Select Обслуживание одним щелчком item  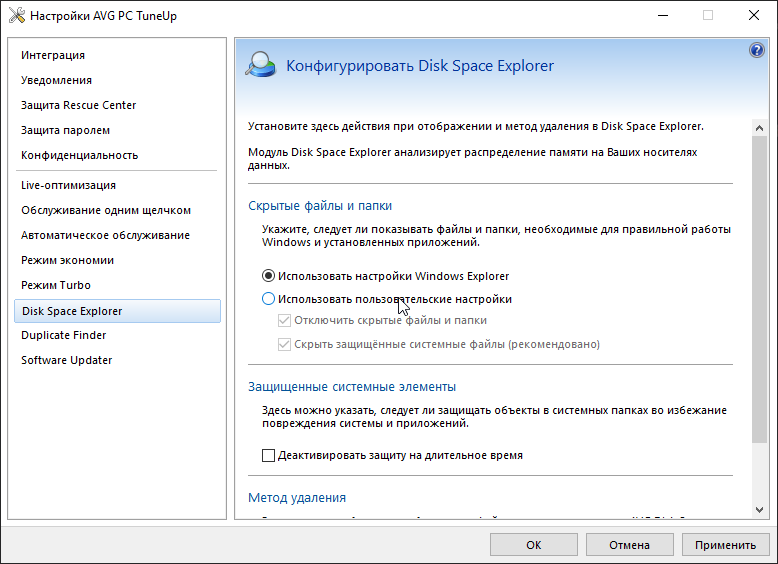[106, 210]
